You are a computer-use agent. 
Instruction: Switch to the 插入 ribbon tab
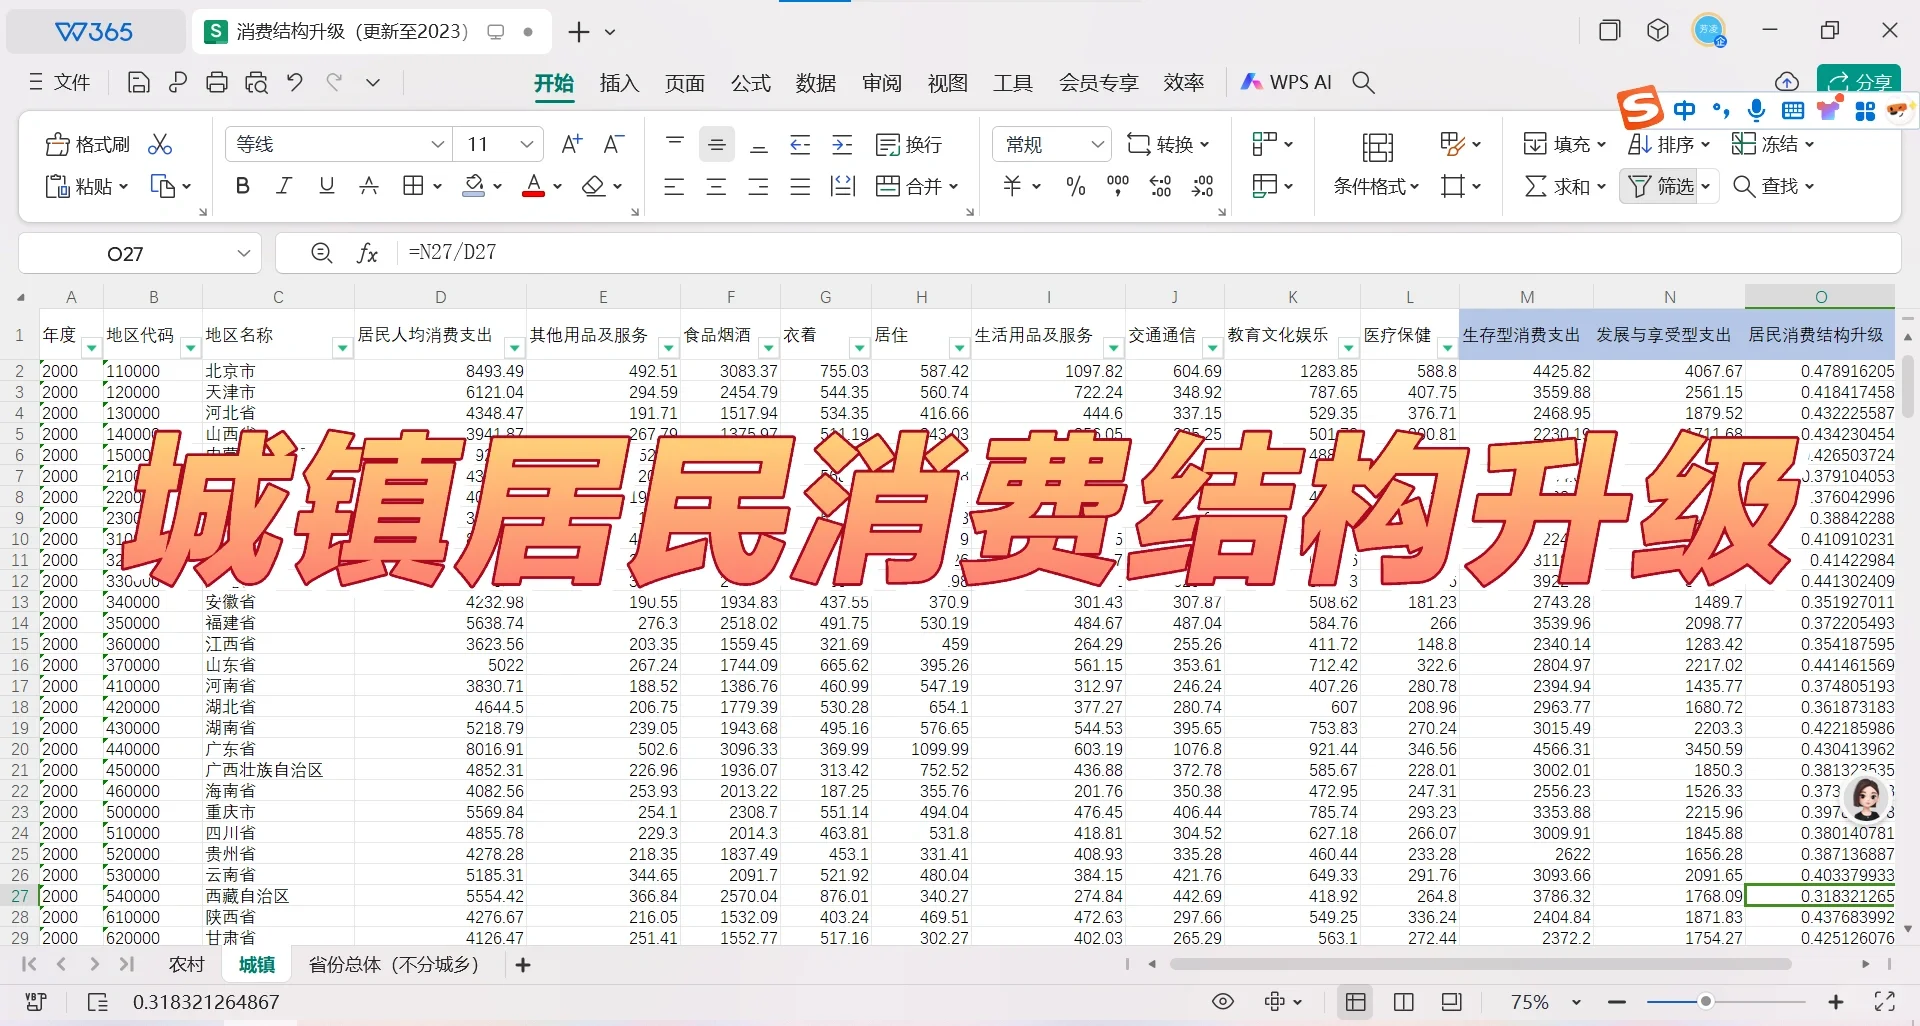(x=619, y=83)
